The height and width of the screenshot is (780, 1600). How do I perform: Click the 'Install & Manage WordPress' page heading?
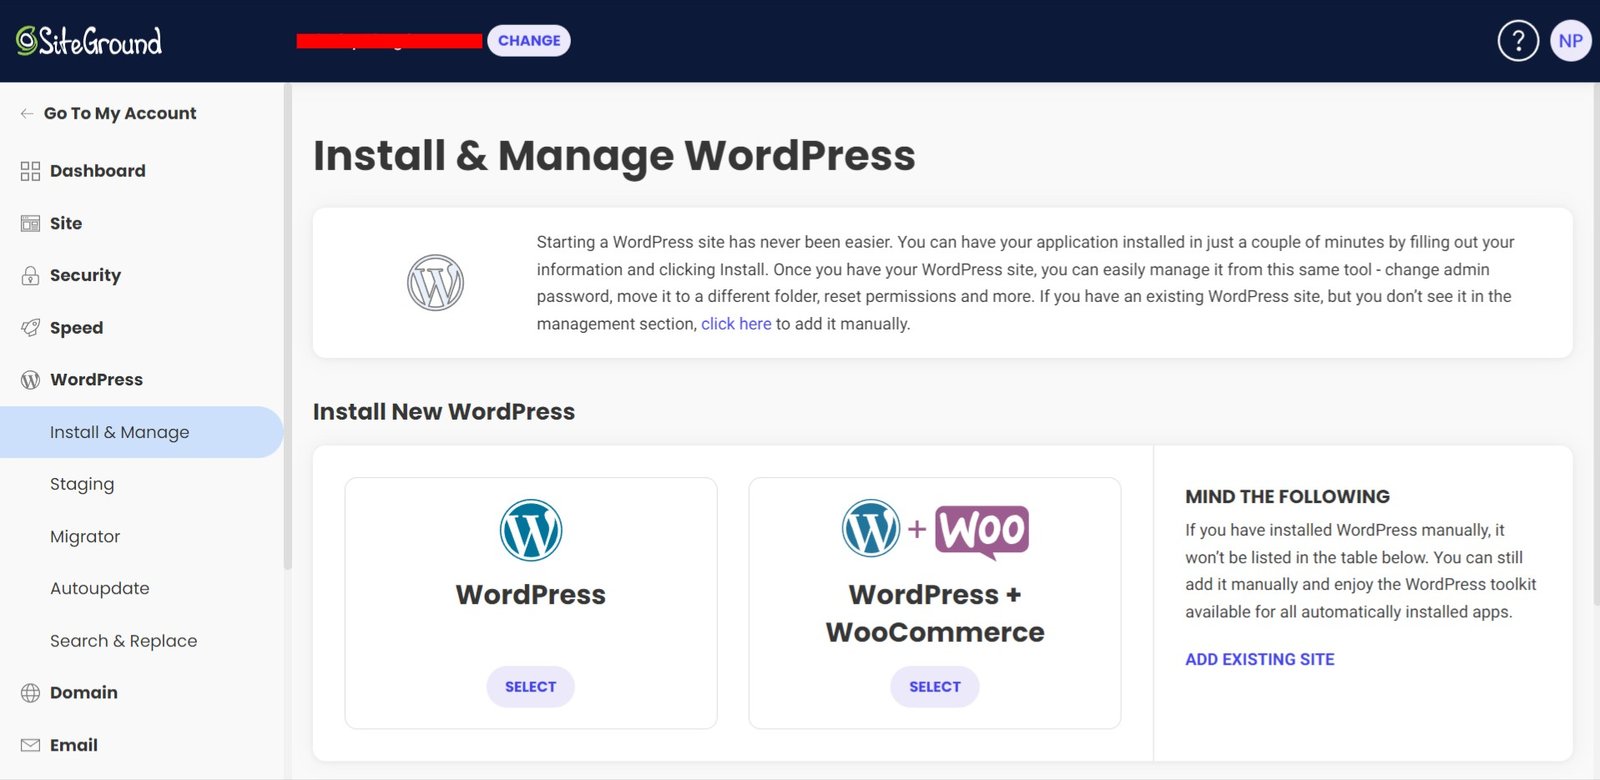pos(614,156)
